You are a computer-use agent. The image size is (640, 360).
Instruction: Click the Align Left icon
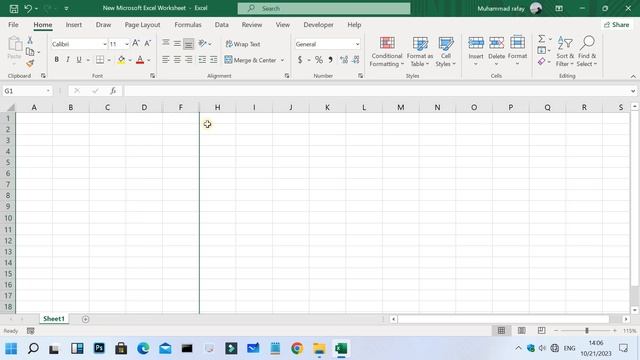165,60
